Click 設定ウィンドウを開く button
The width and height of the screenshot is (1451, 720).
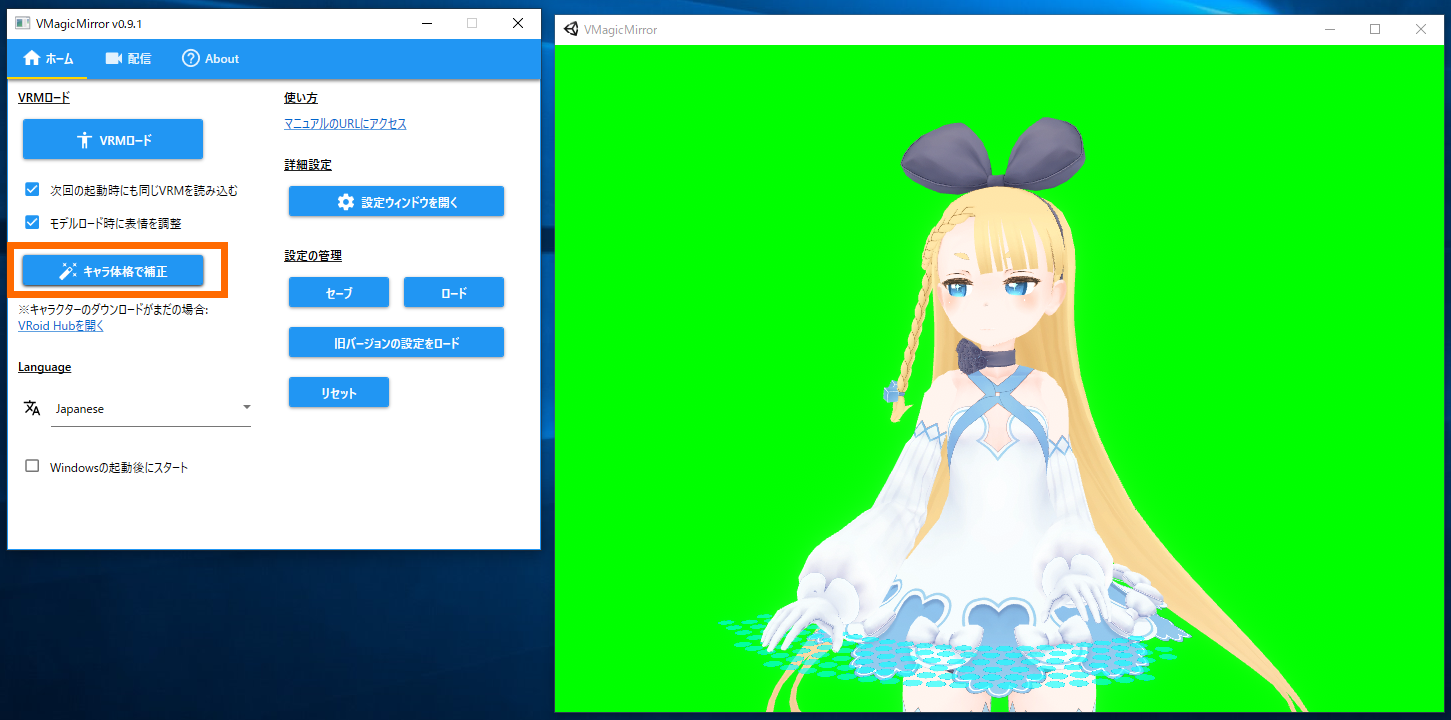point(396,201)
